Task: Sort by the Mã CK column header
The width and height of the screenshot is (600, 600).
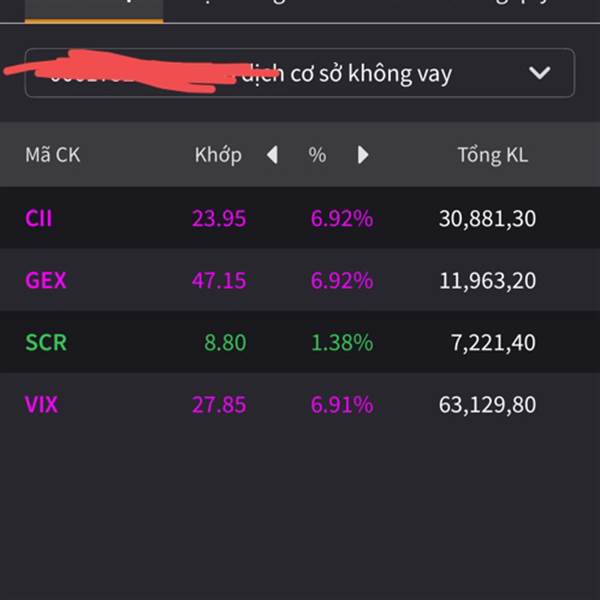Action: pos(52,155)
